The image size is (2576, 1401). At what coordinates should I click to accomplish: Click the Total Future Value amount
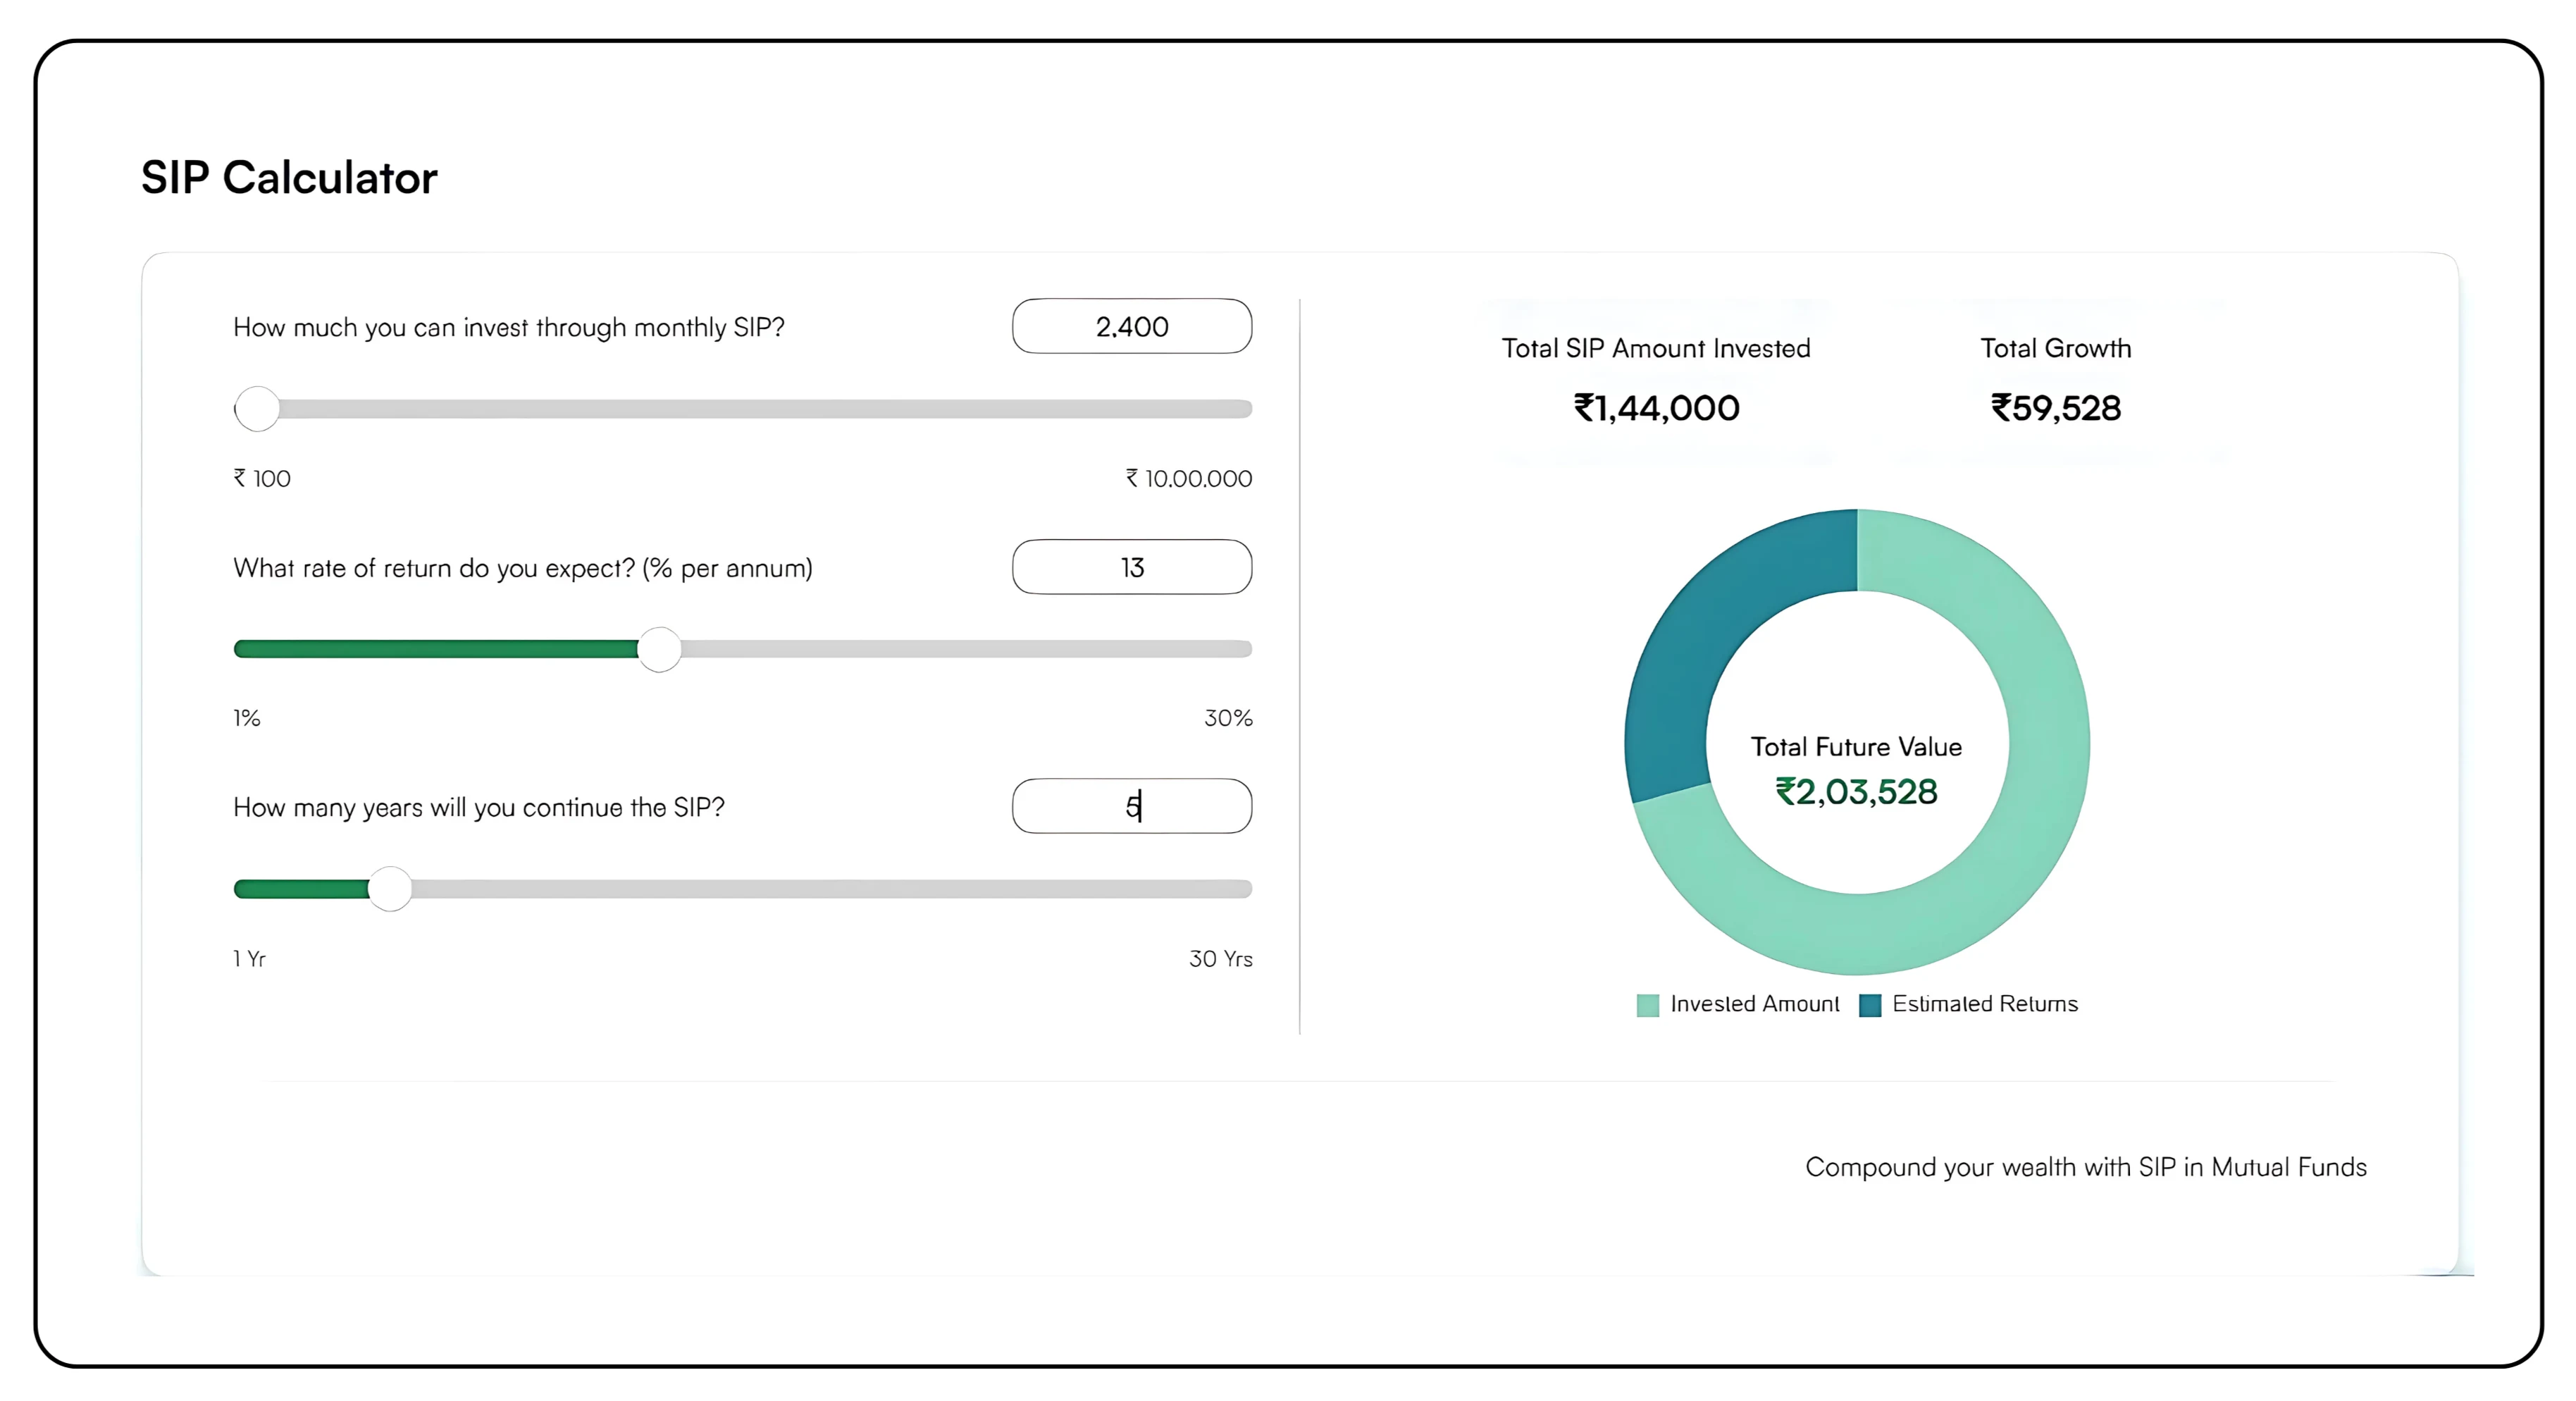point(1856,792)
